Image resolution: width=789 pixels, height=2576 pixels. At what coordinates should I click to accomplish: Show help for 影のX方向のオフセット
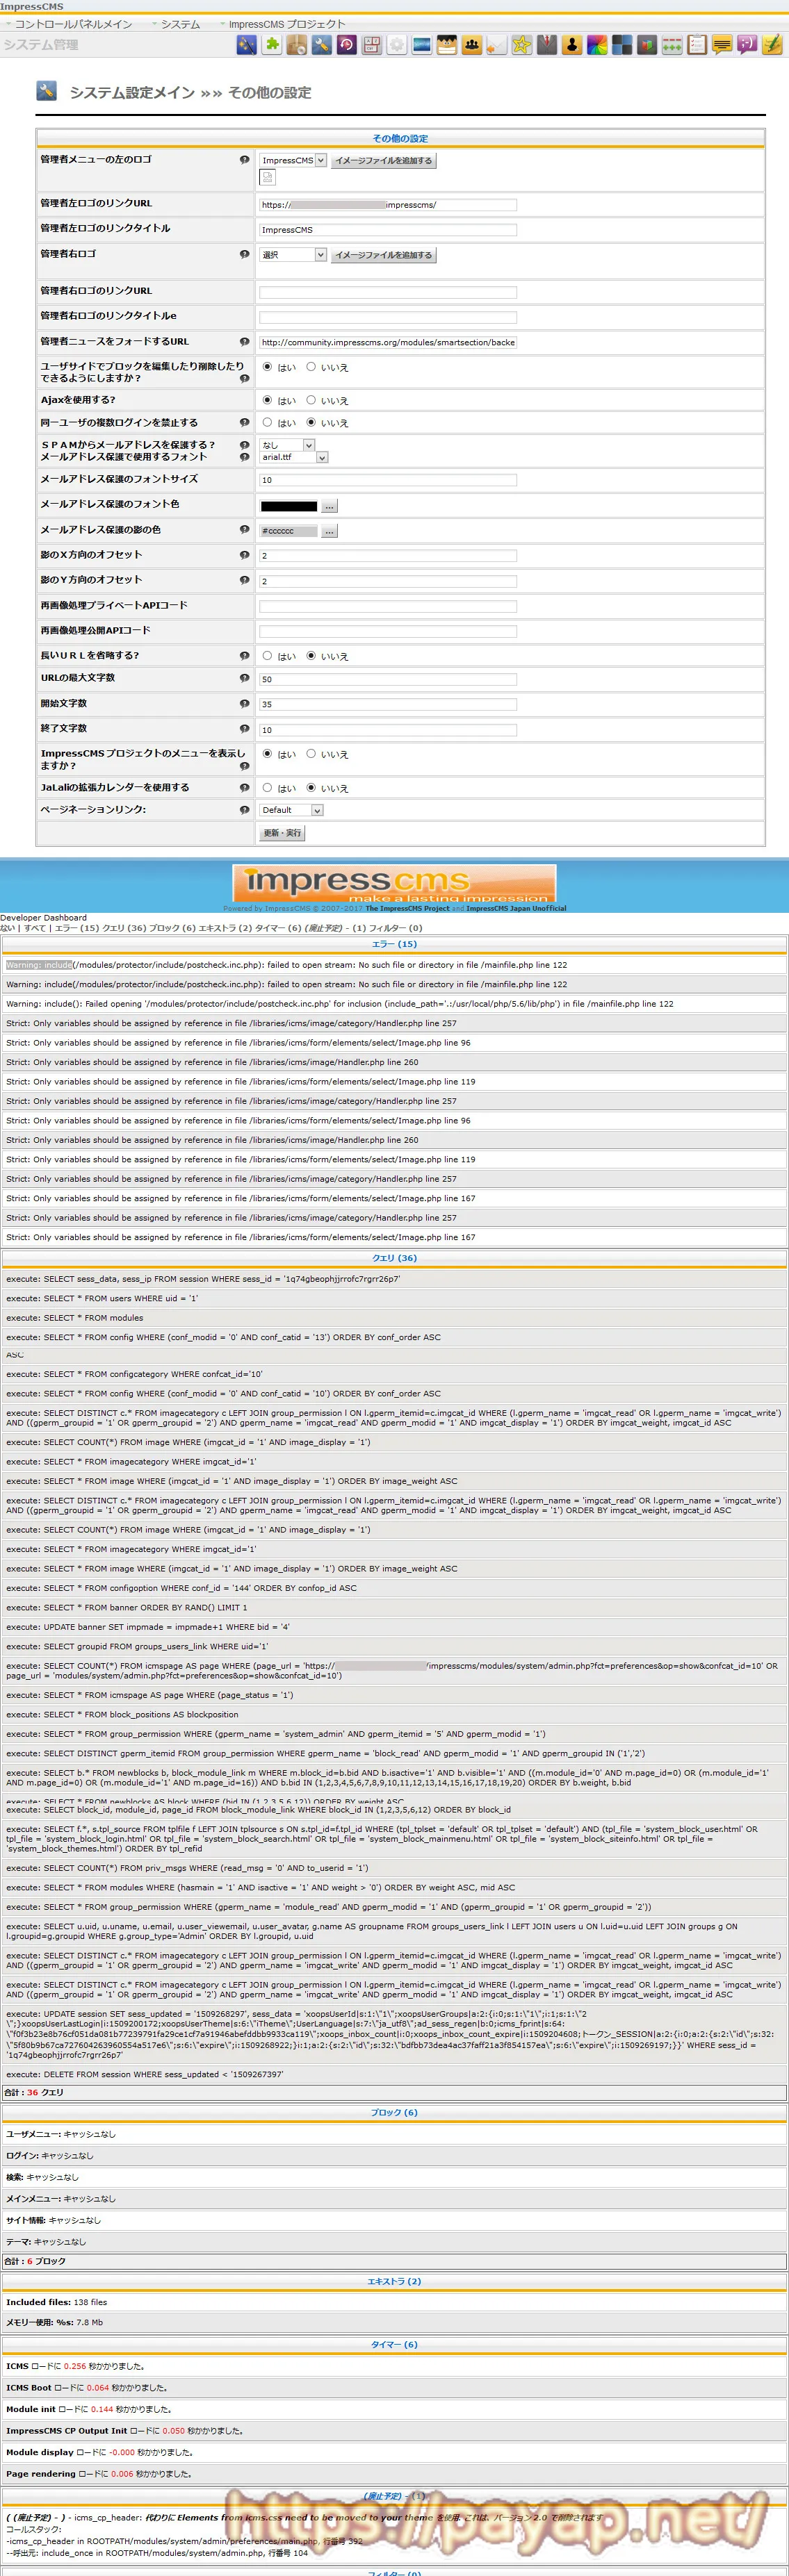pos(244,555)
